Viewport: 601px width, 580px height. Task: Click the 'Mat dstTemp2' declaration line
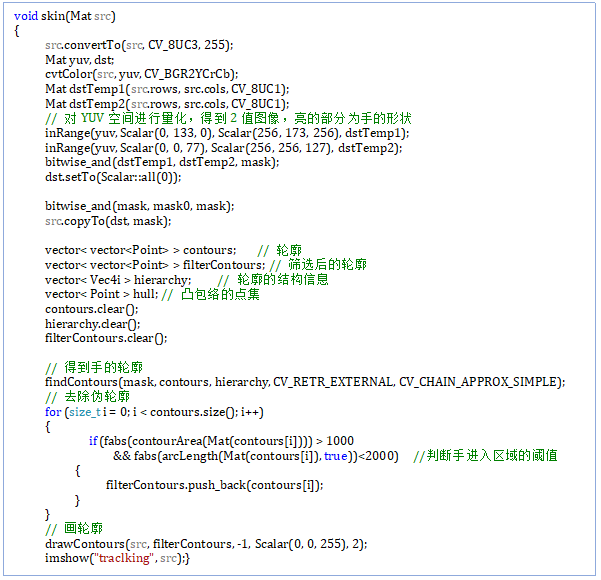167,104
